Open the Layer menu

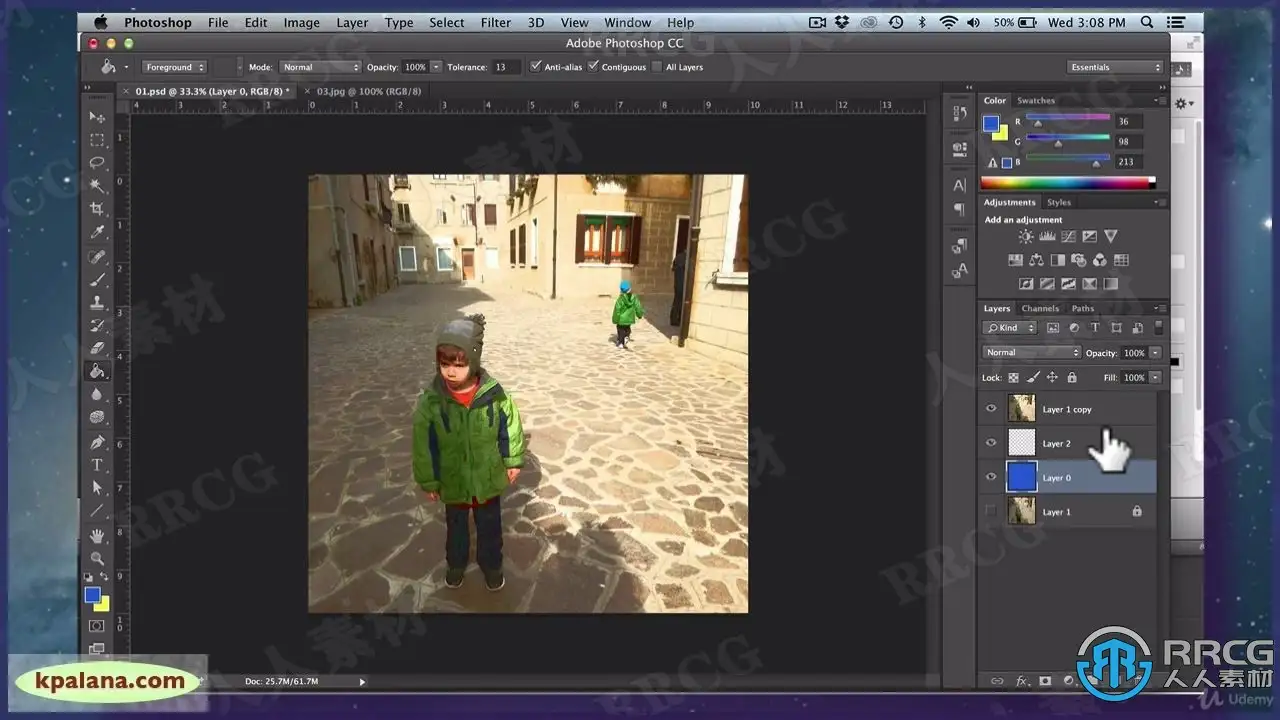point(351,22)
